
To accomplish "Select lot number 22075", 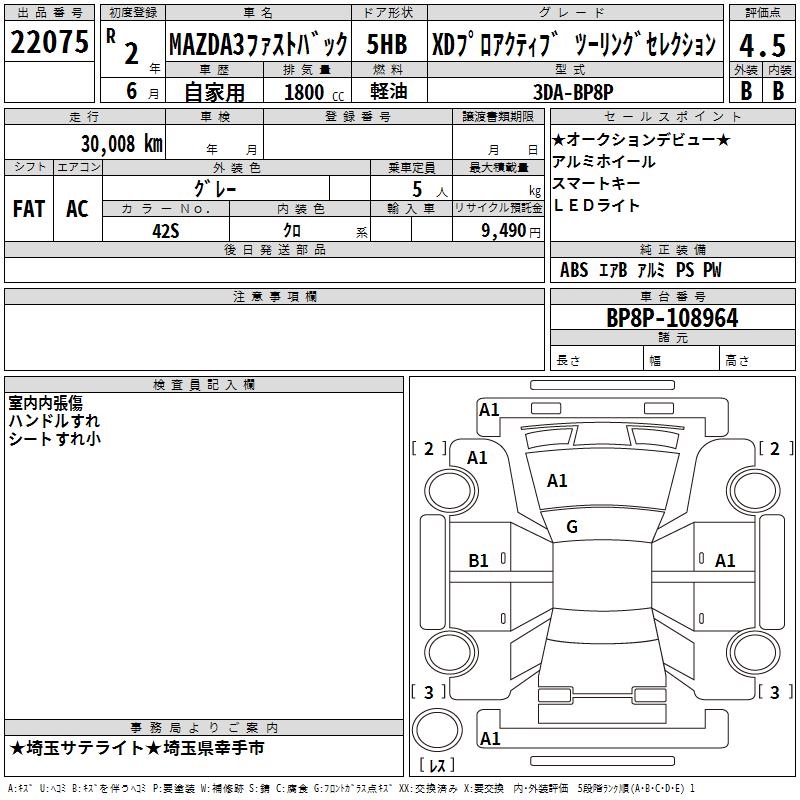I will 49,42.
